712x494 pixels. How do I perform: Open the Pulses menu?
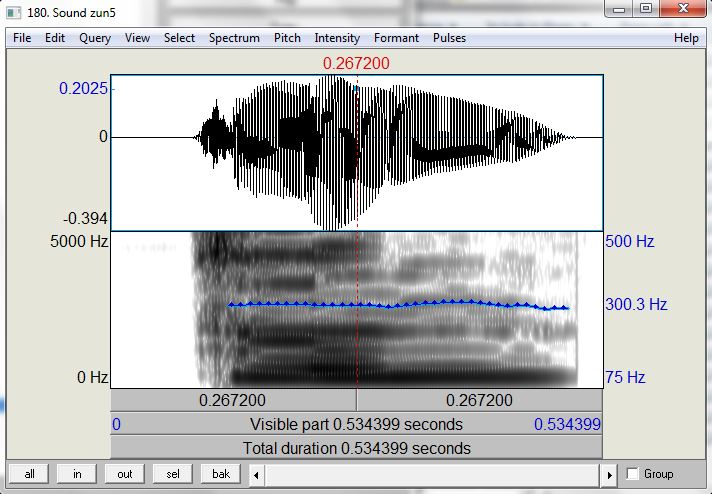point(449,38)
